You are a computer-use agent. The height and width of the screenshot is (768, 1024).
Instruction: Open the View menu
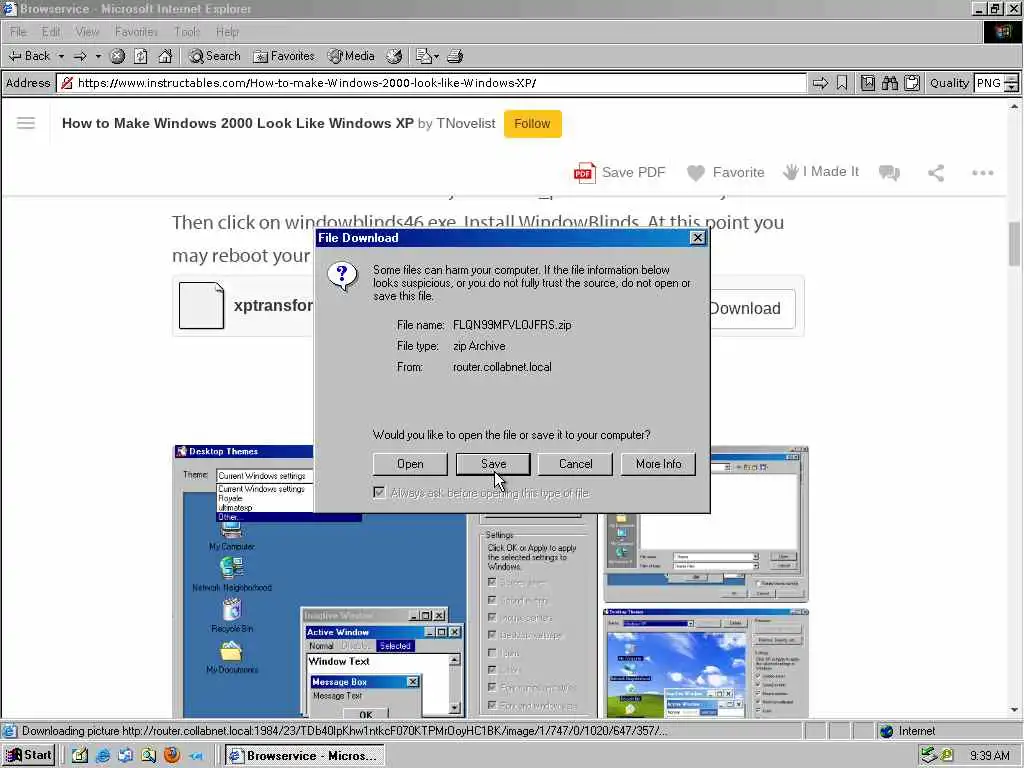(87, 31)
